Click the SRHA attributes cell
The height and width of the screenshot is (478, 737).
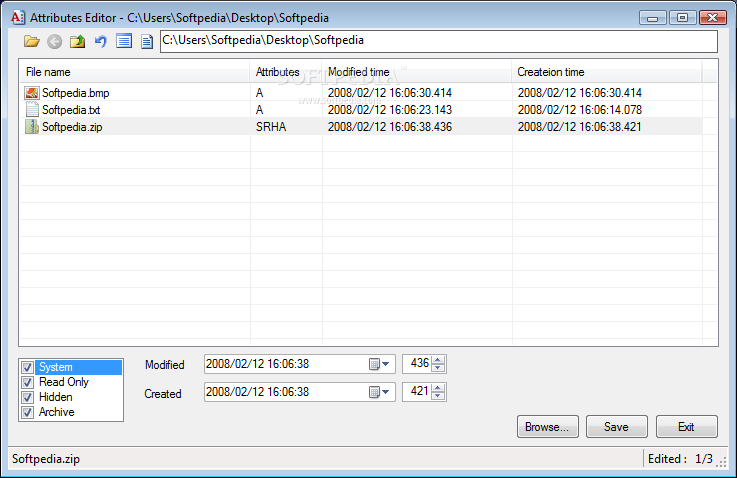tap(271, 127)
